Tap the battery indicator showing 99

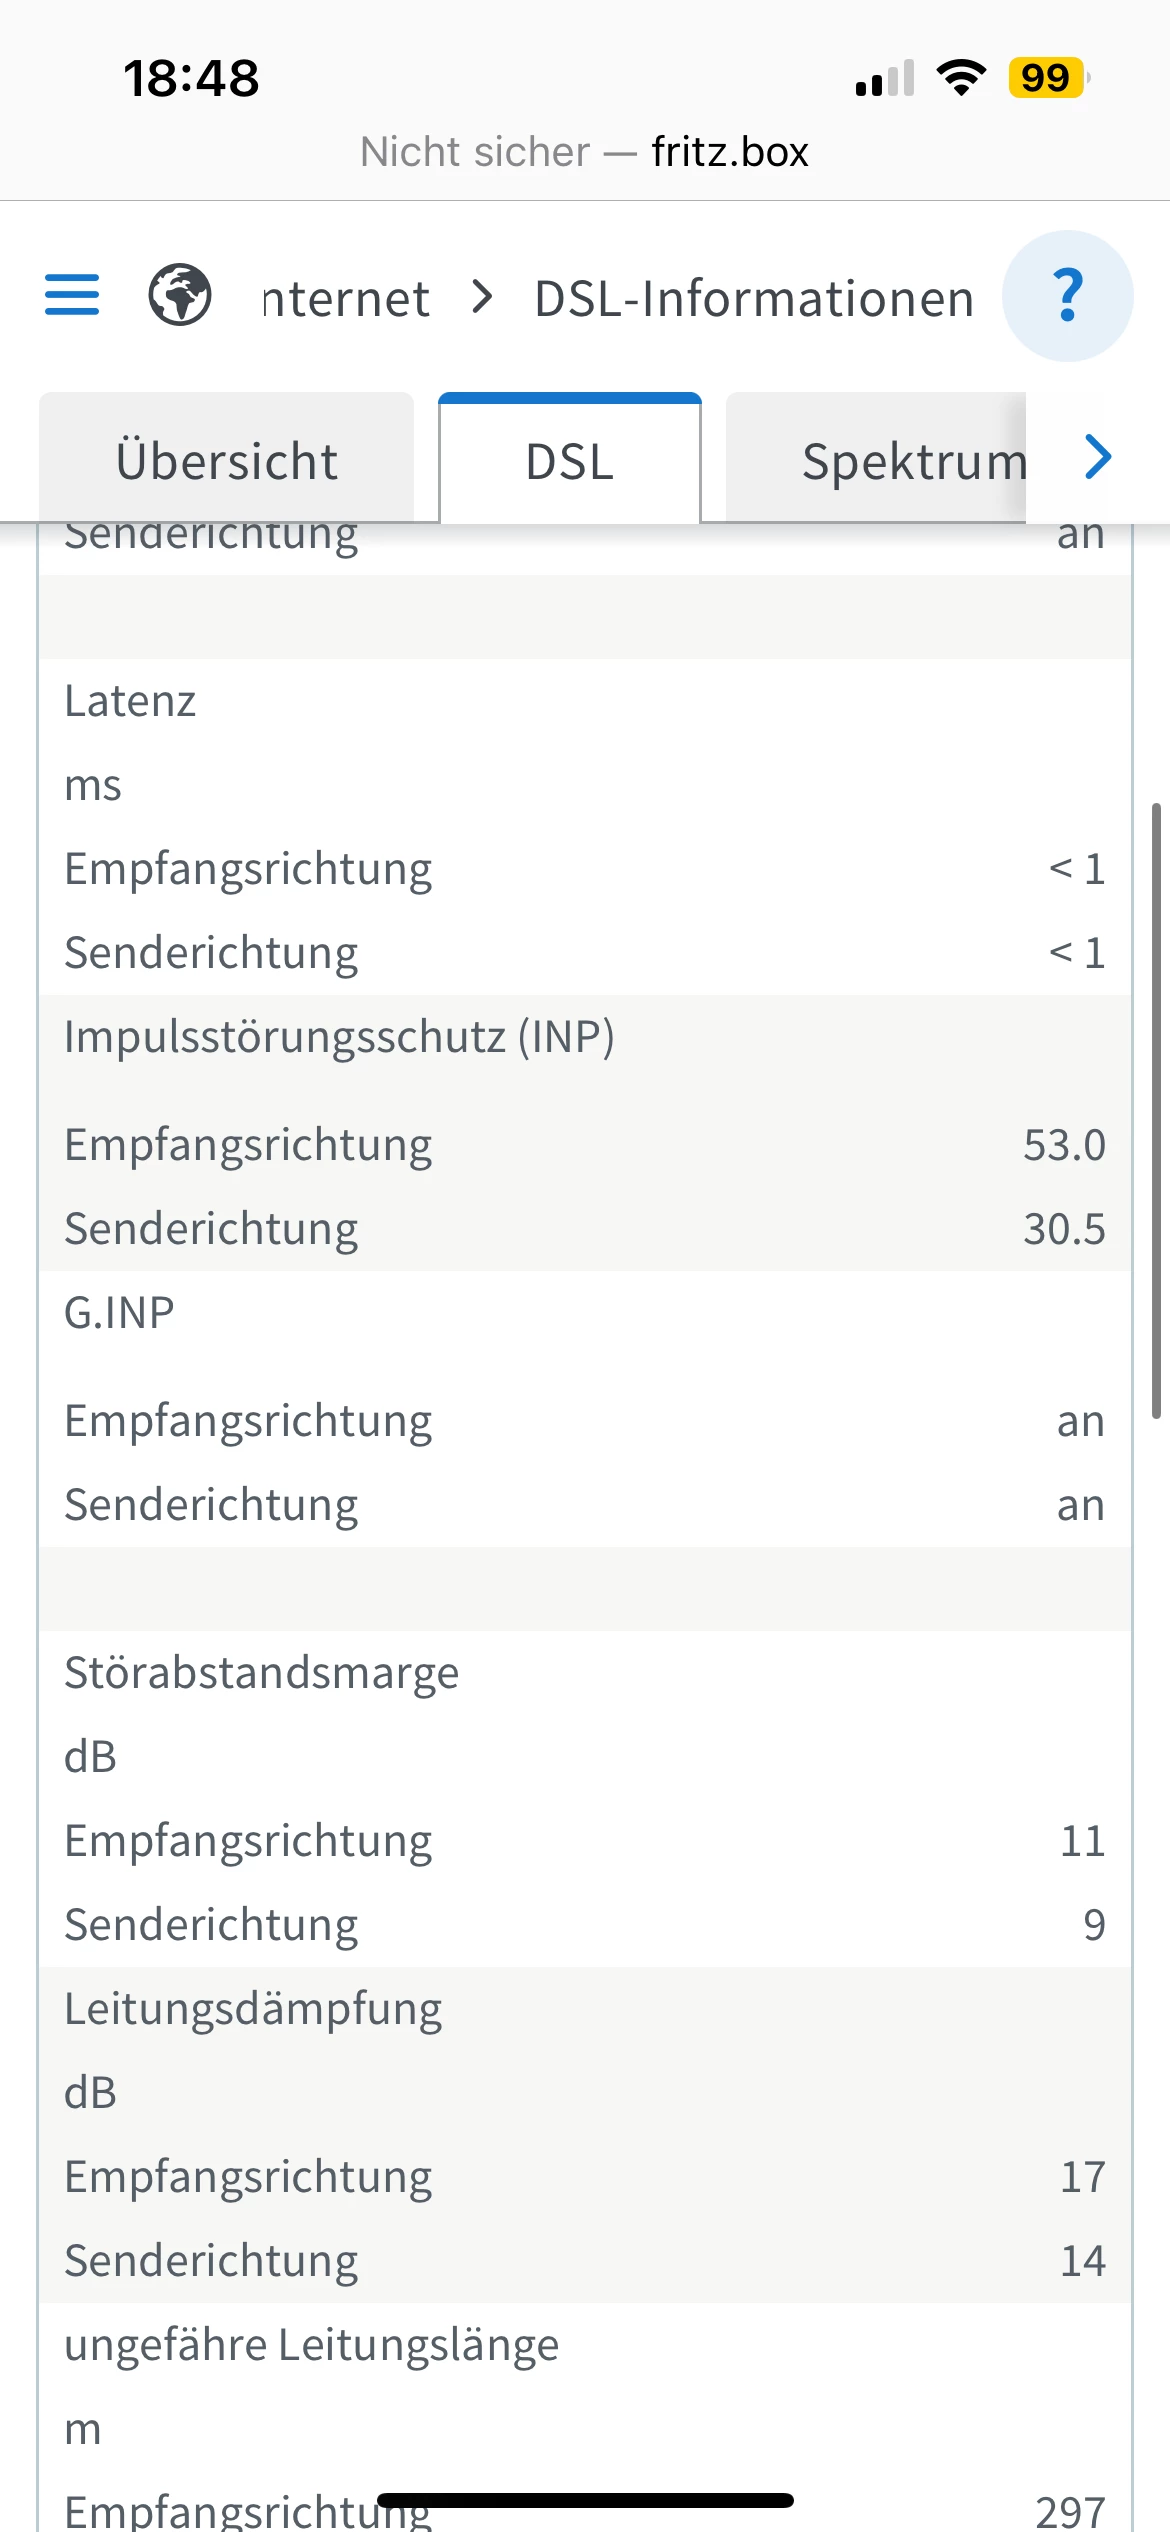[1047, 78]
